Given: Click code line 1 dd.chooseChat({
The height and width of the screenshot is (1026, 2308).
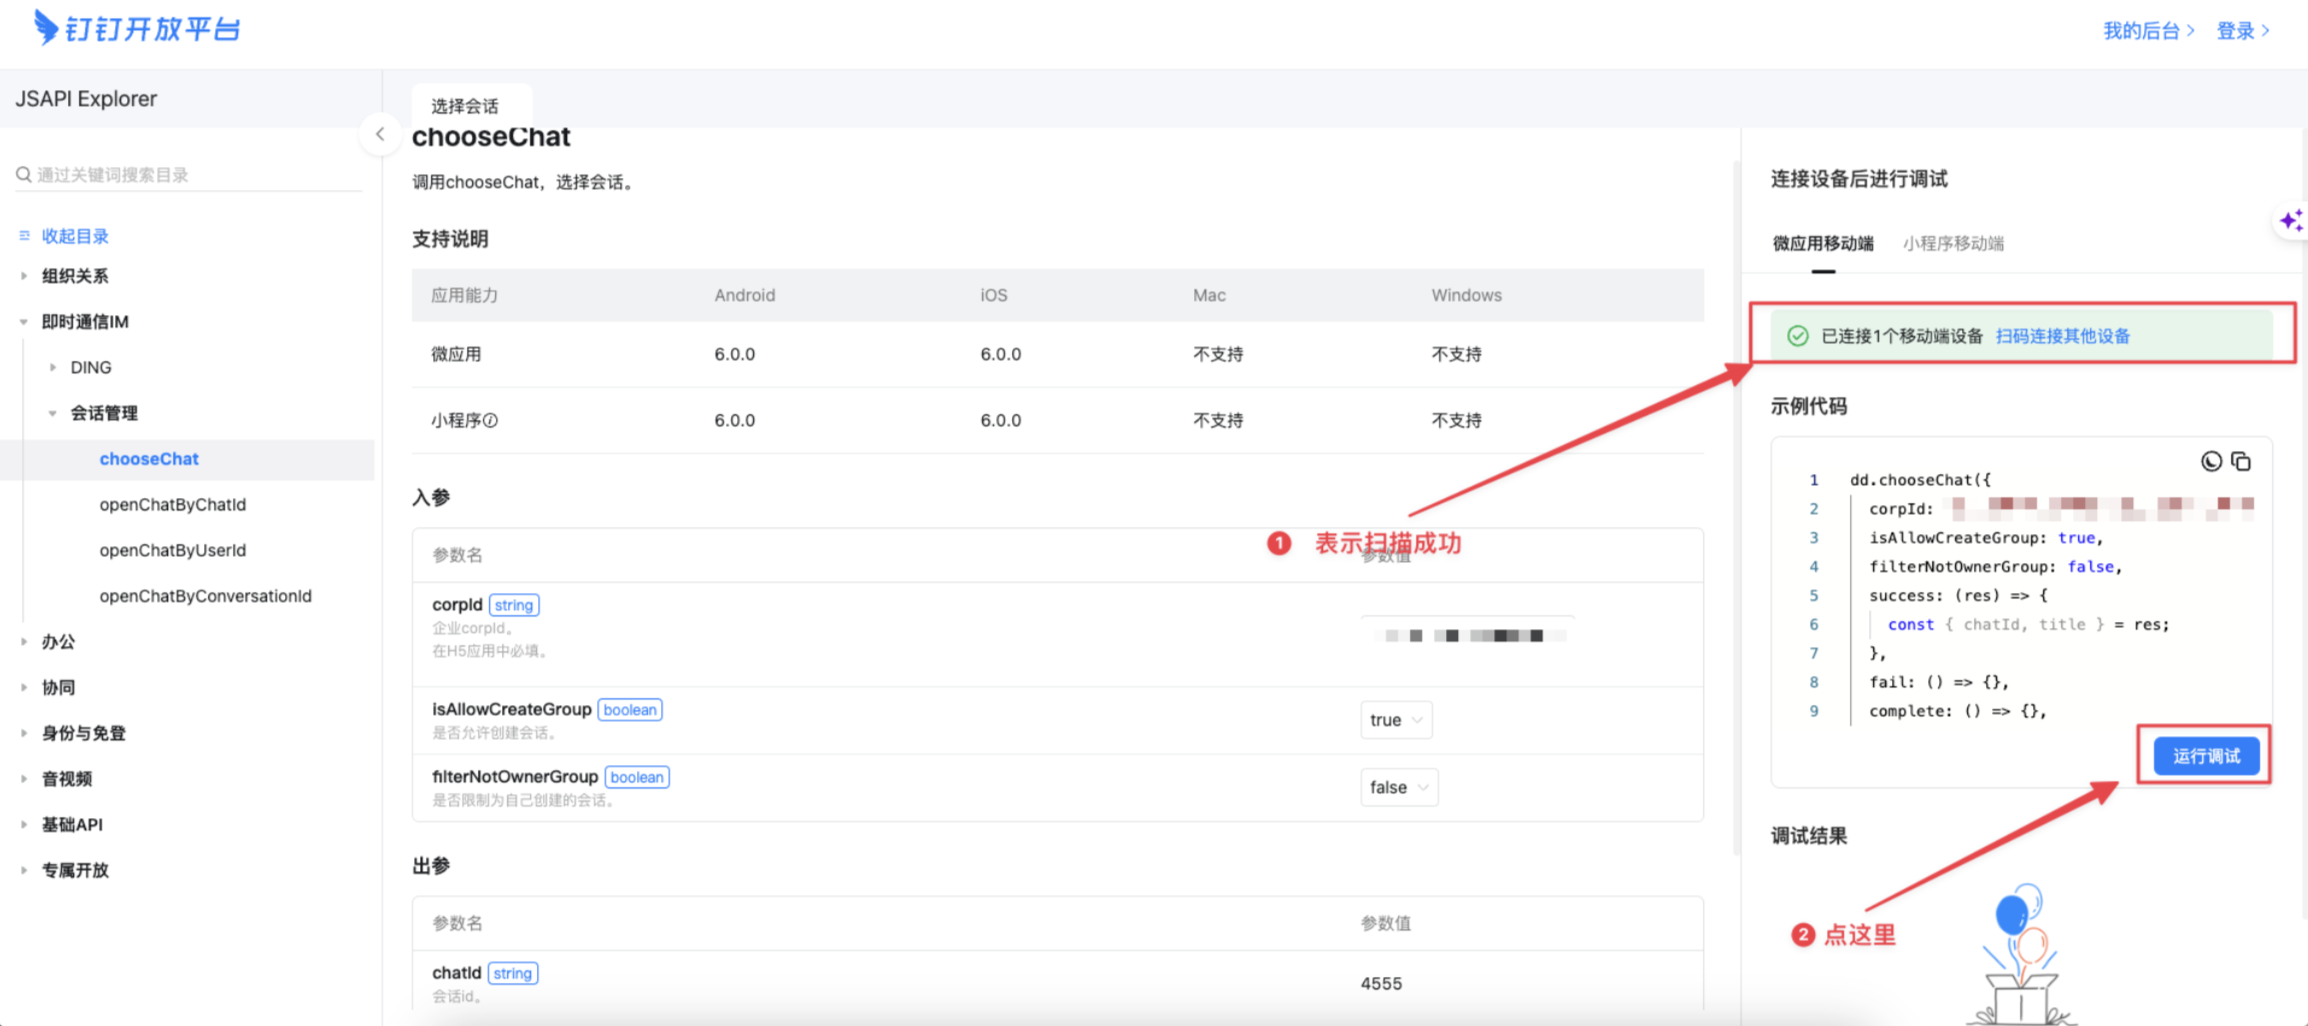Looking at the screenshot, I should coord(1920,480).
